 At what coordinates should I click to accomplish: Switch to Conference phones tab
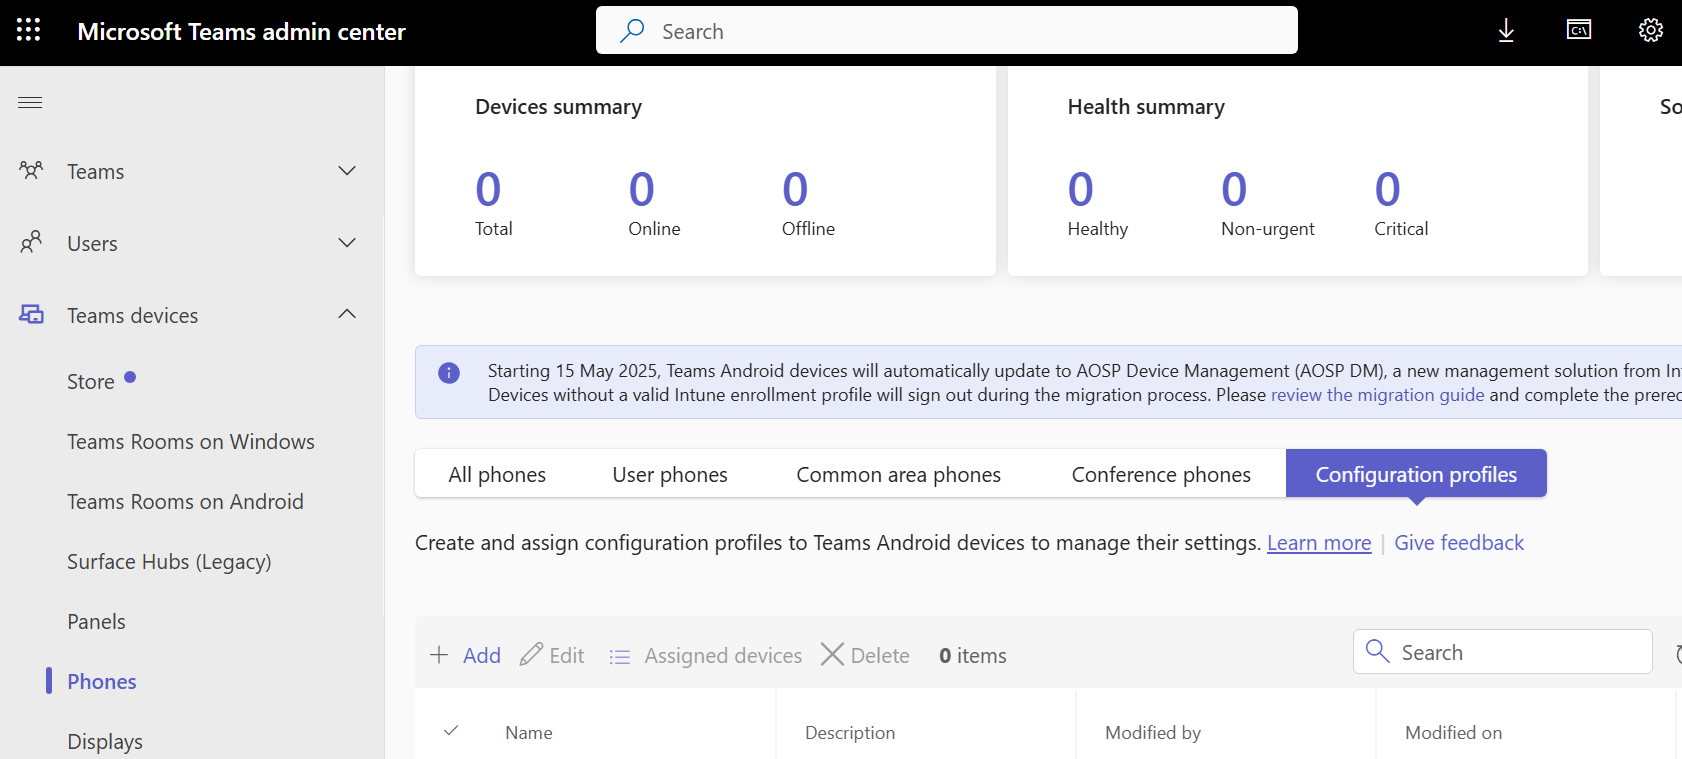click(1161, 474)
